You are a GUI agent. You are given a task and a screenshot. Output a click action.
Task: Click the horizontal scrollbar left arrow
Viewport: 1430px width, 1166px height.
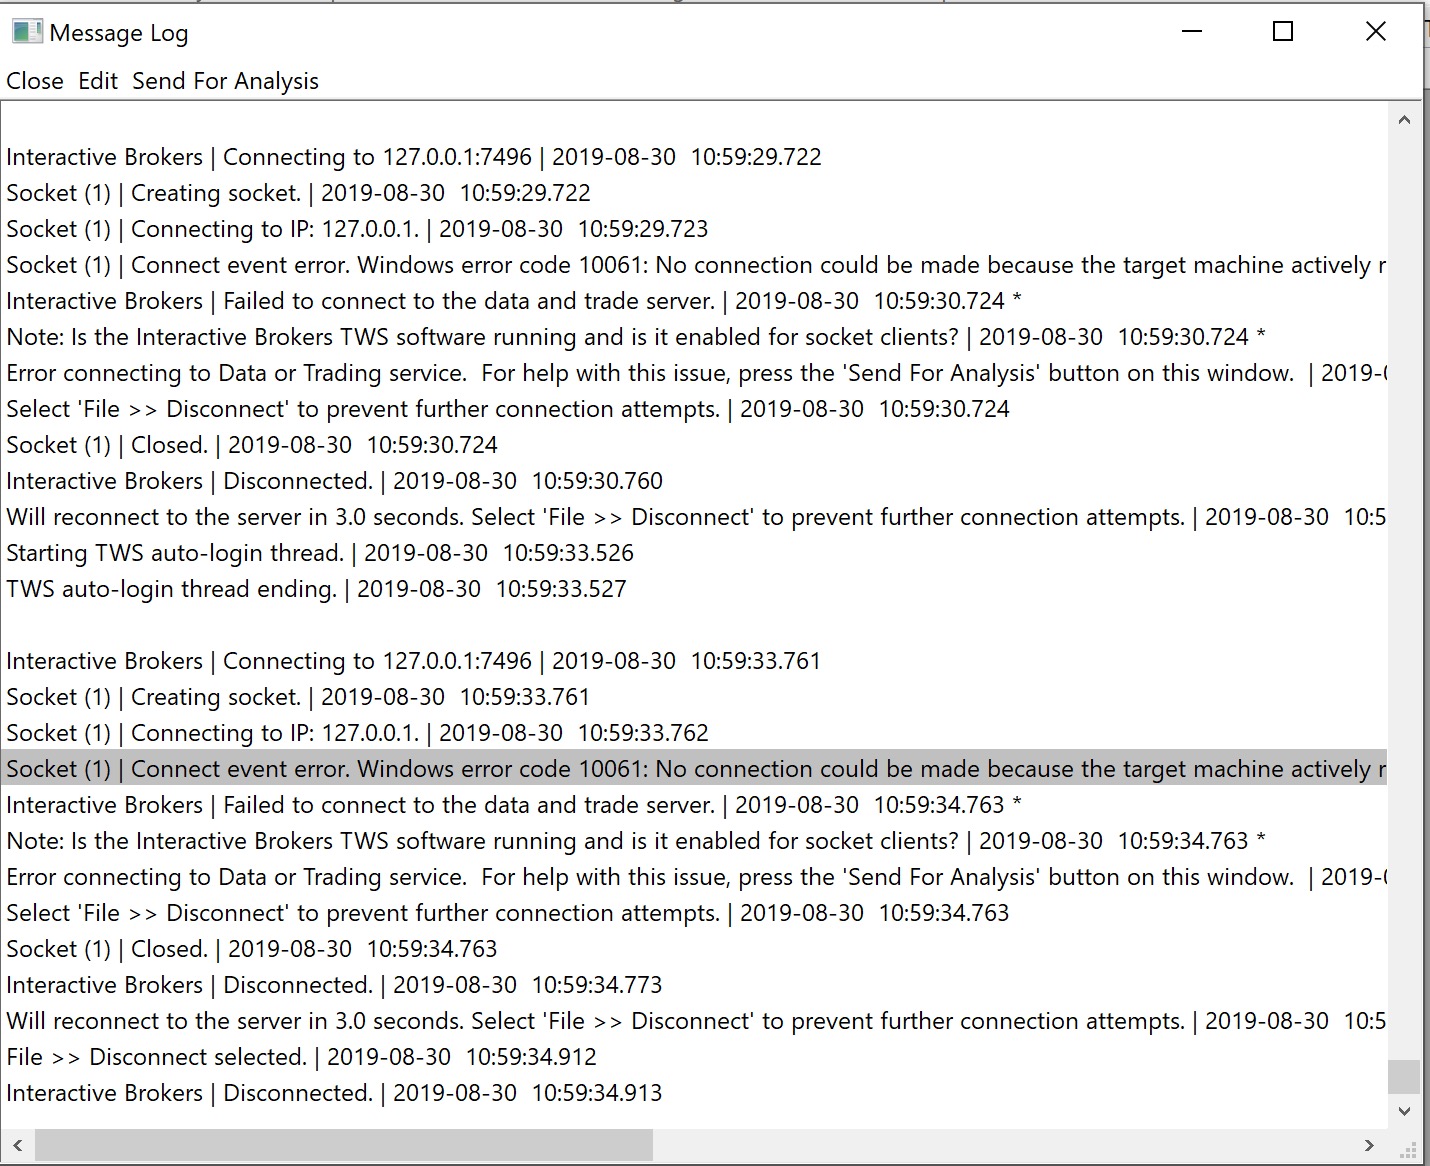17,1145
